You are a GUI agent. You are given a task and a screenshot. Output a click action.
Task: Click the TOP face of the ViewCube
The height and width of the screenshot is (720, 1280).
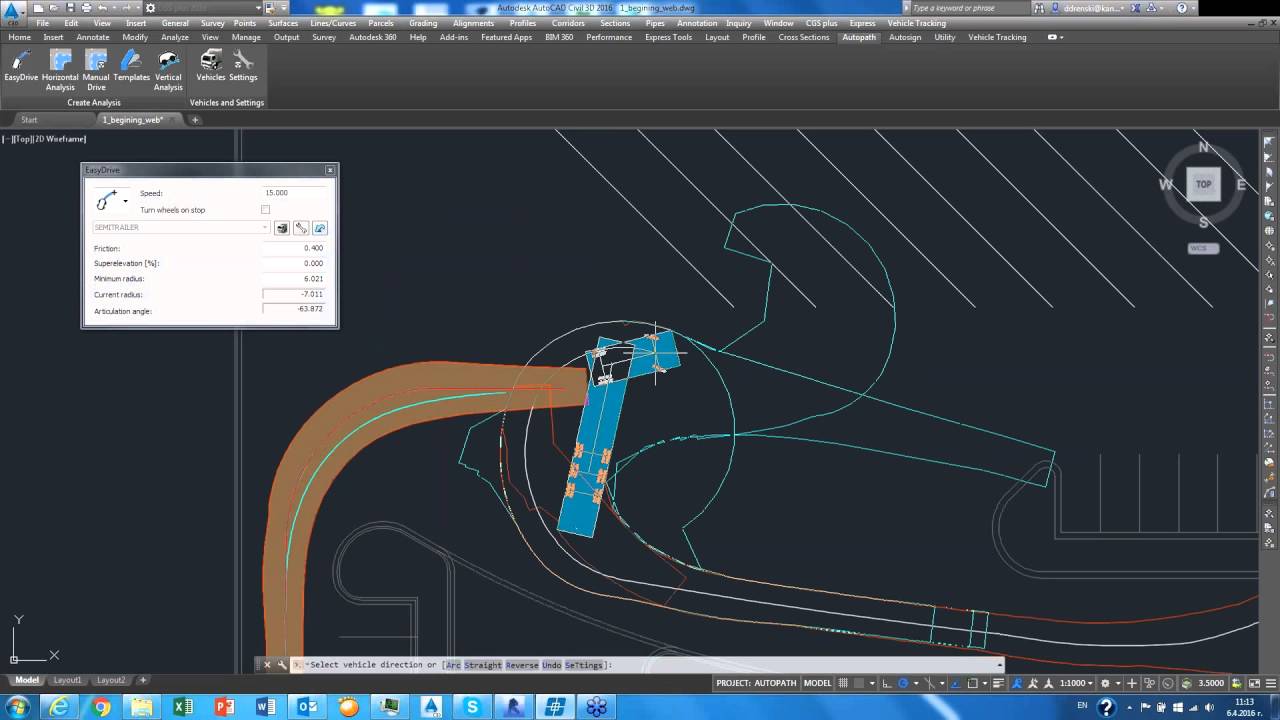pyautogui.click(x=1204, y=184)
